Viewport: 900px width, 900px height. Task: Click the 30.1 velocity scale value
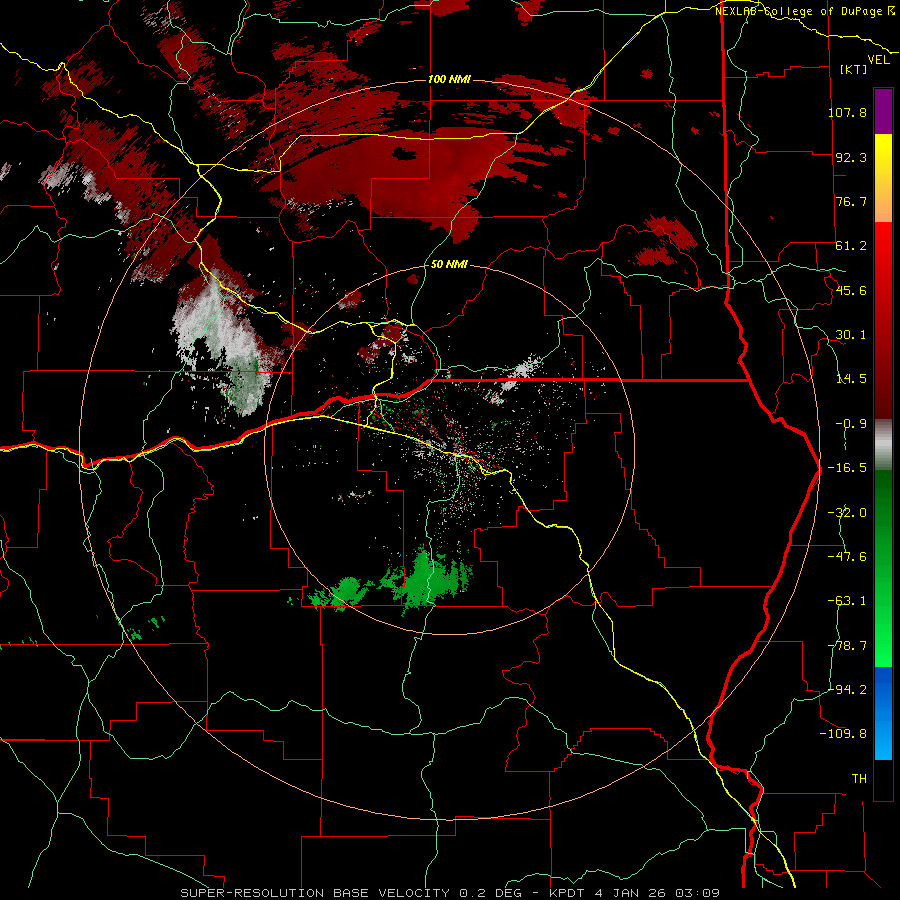pos(851,335)
